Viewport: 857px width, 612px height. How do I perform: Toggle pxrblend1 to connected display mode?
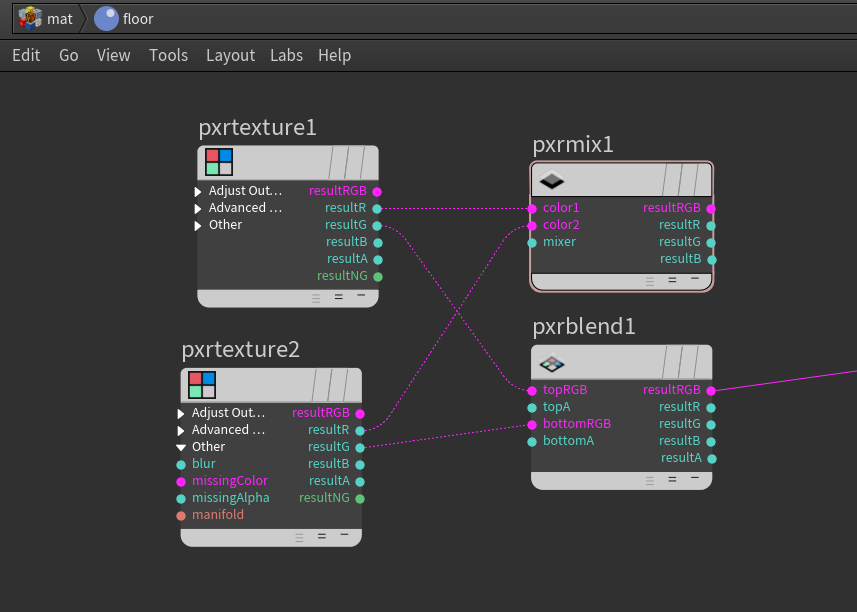(671, 480)
